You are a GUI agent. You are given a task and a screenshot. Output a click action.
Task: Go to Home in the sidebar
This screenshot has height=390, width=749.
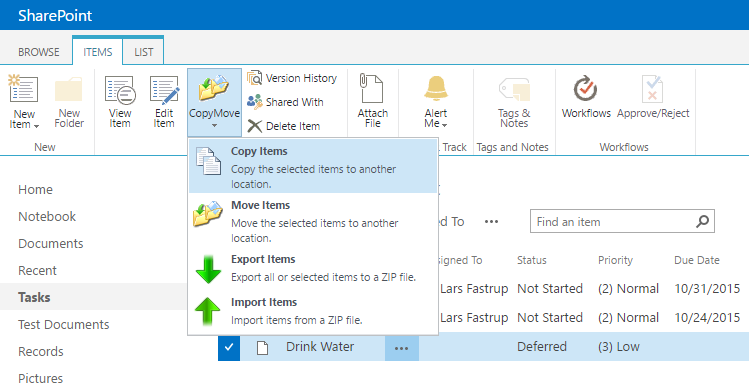click(35, 190)
